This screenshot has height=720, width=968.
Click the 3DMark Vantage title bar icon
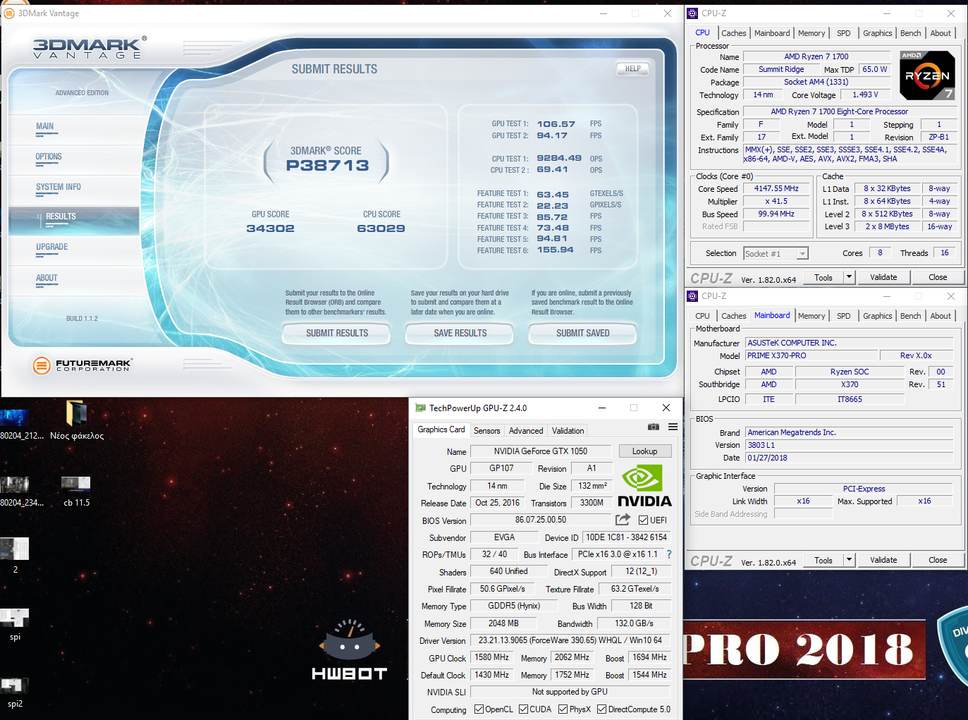9,13
